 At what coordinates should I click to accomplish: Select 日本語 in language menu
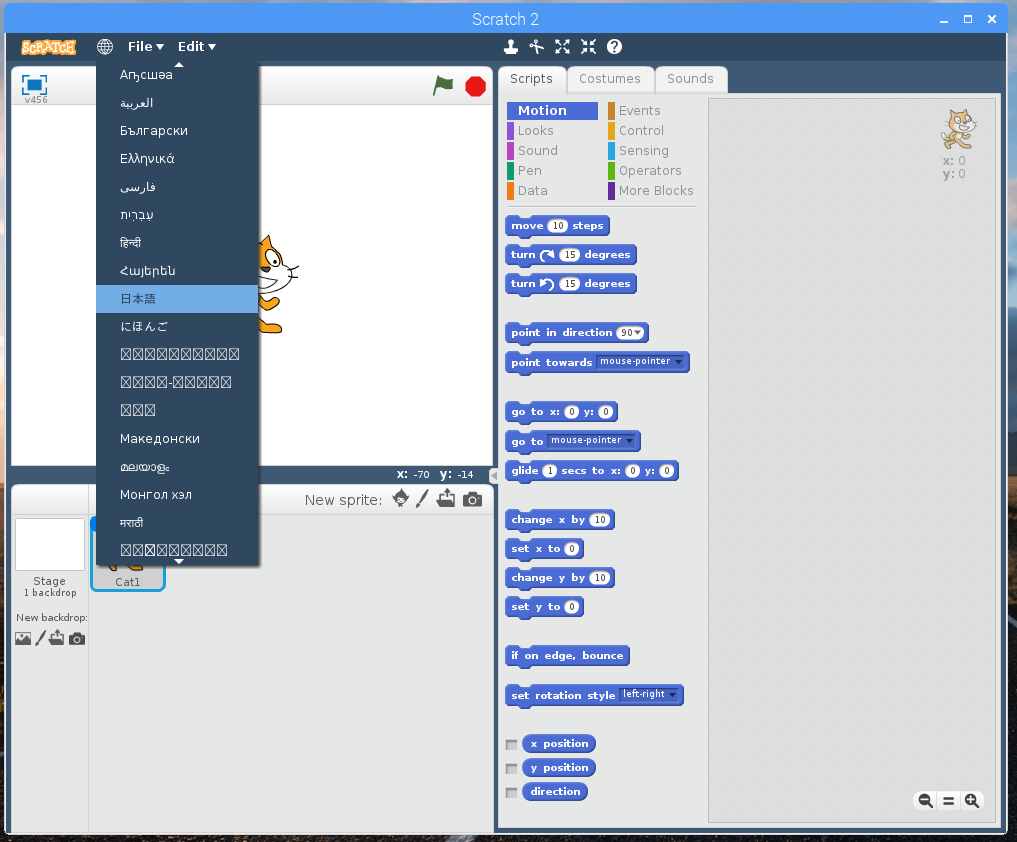coord(177,299)
